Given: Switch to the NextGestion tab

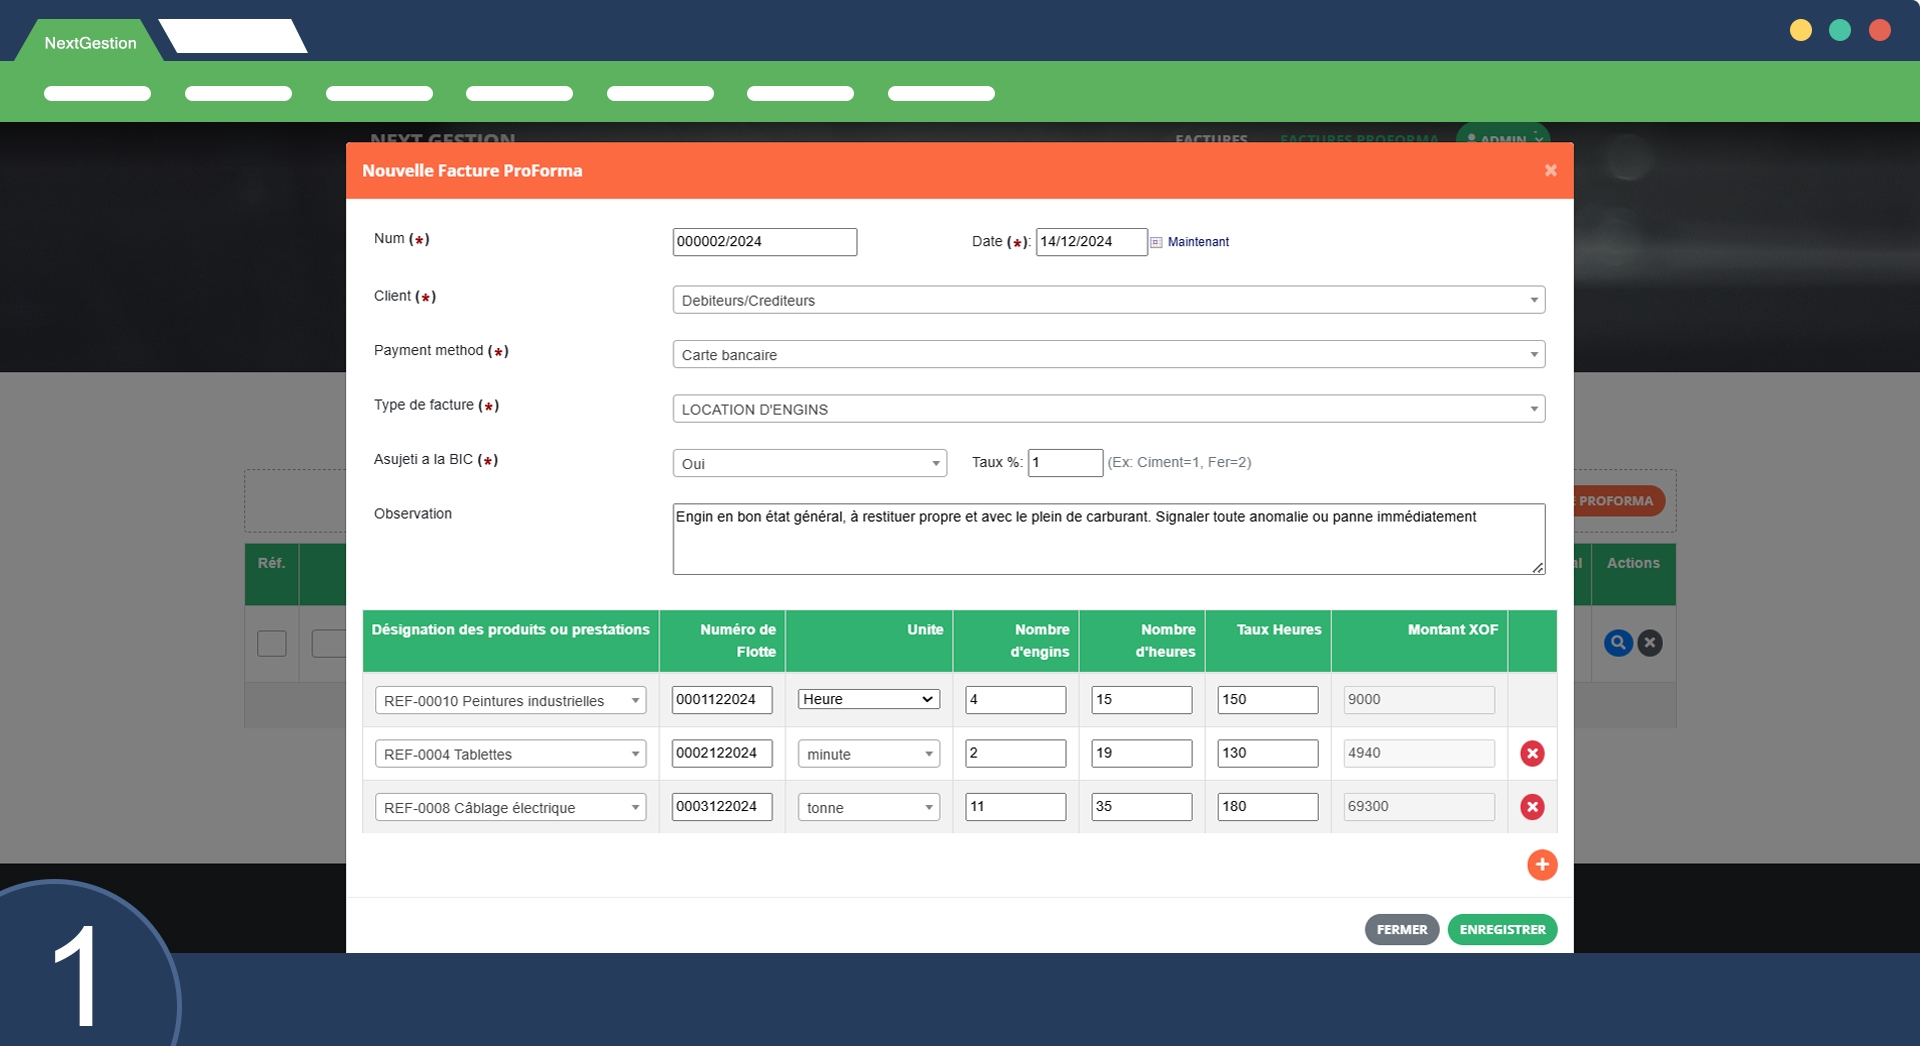Looking at the screenshot, I should (90, 43).
